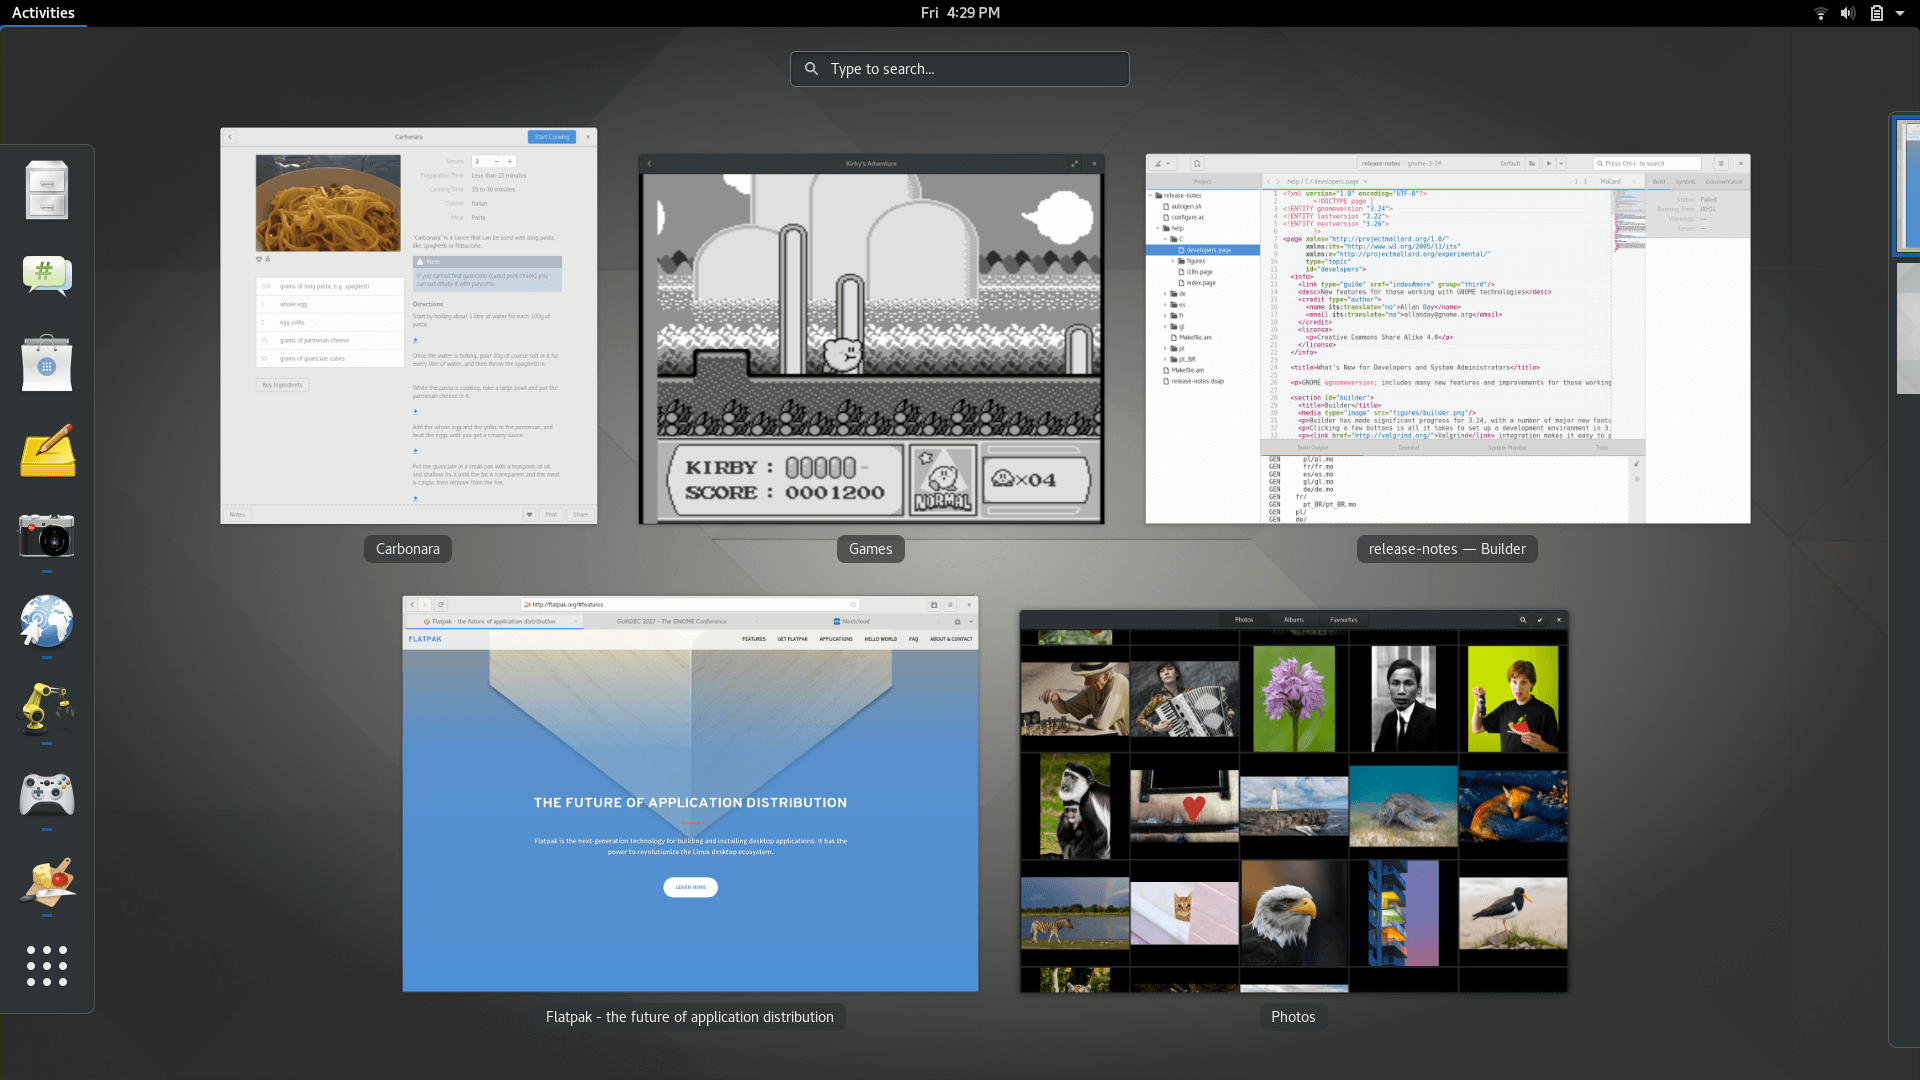Launch the Polari chat app from dock

(x=47, y=276)
